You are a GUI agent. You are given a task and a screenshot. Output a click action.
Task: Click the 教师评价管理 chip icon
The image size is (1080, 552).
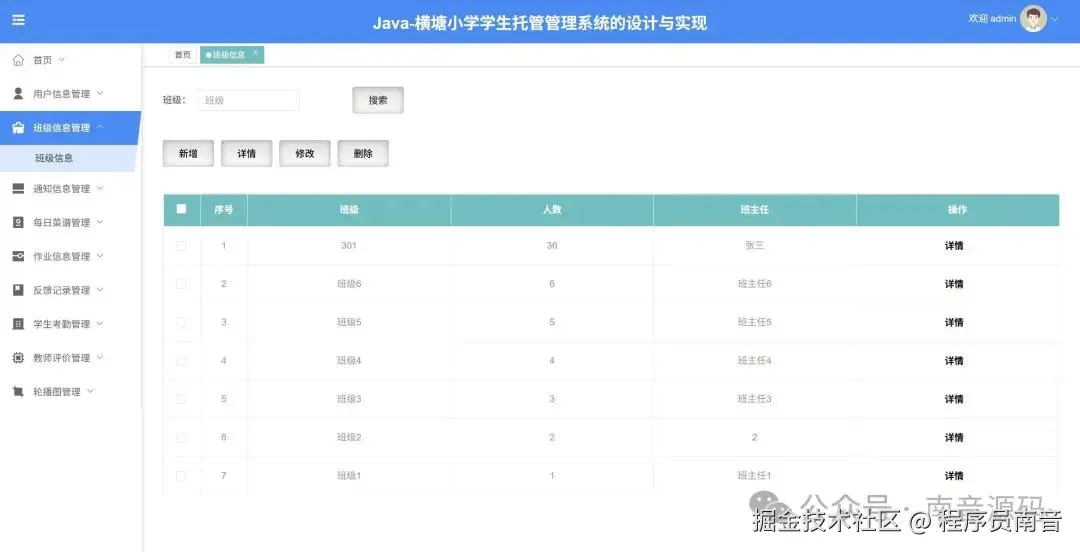(19, 358)
